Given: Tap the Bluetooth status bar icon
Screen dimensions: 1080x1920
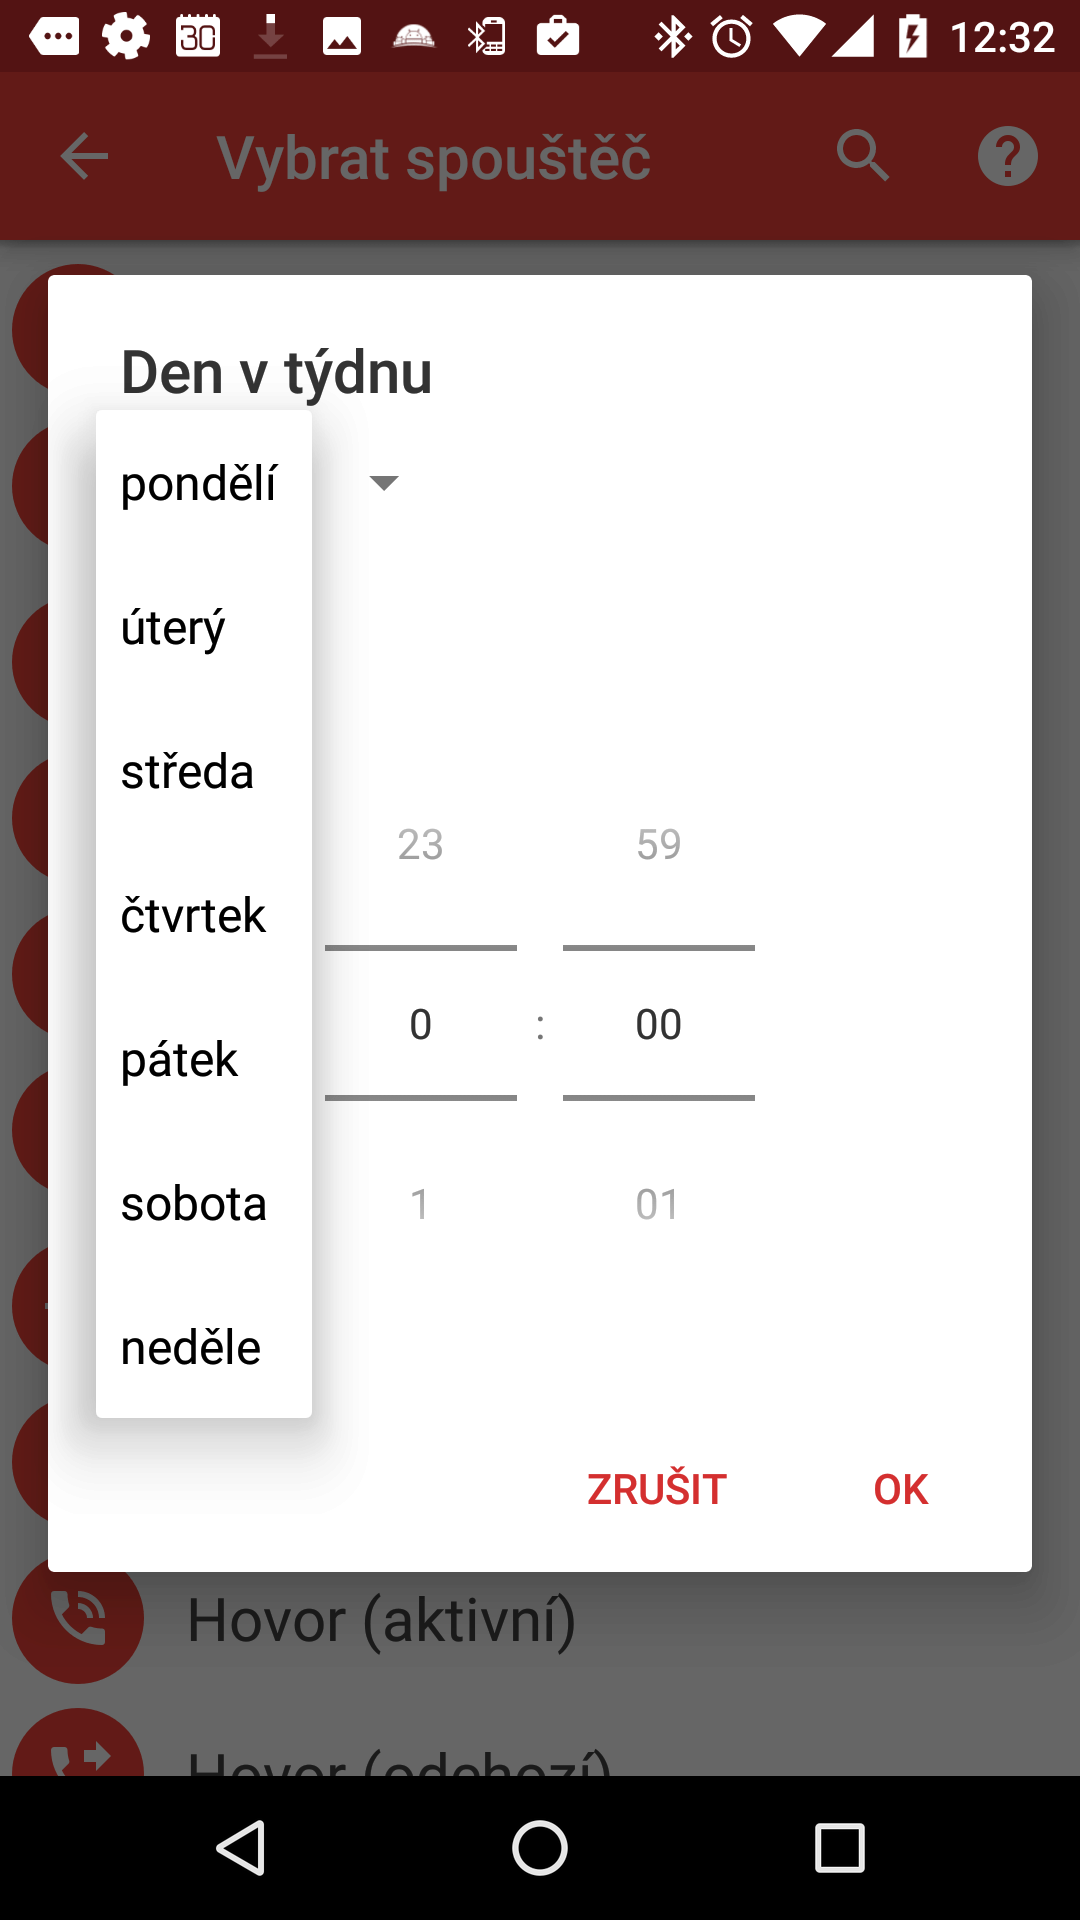Looking at the screenshot, I should pos(673,37).
